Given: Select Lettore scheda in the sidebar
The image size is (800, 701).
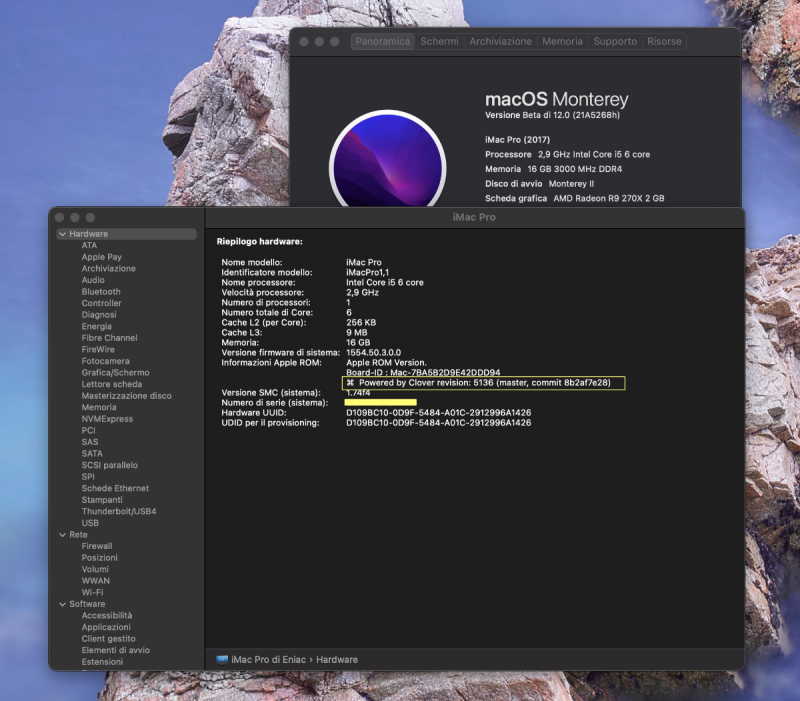Looking at the screenshot, I should tap(112, 384).
